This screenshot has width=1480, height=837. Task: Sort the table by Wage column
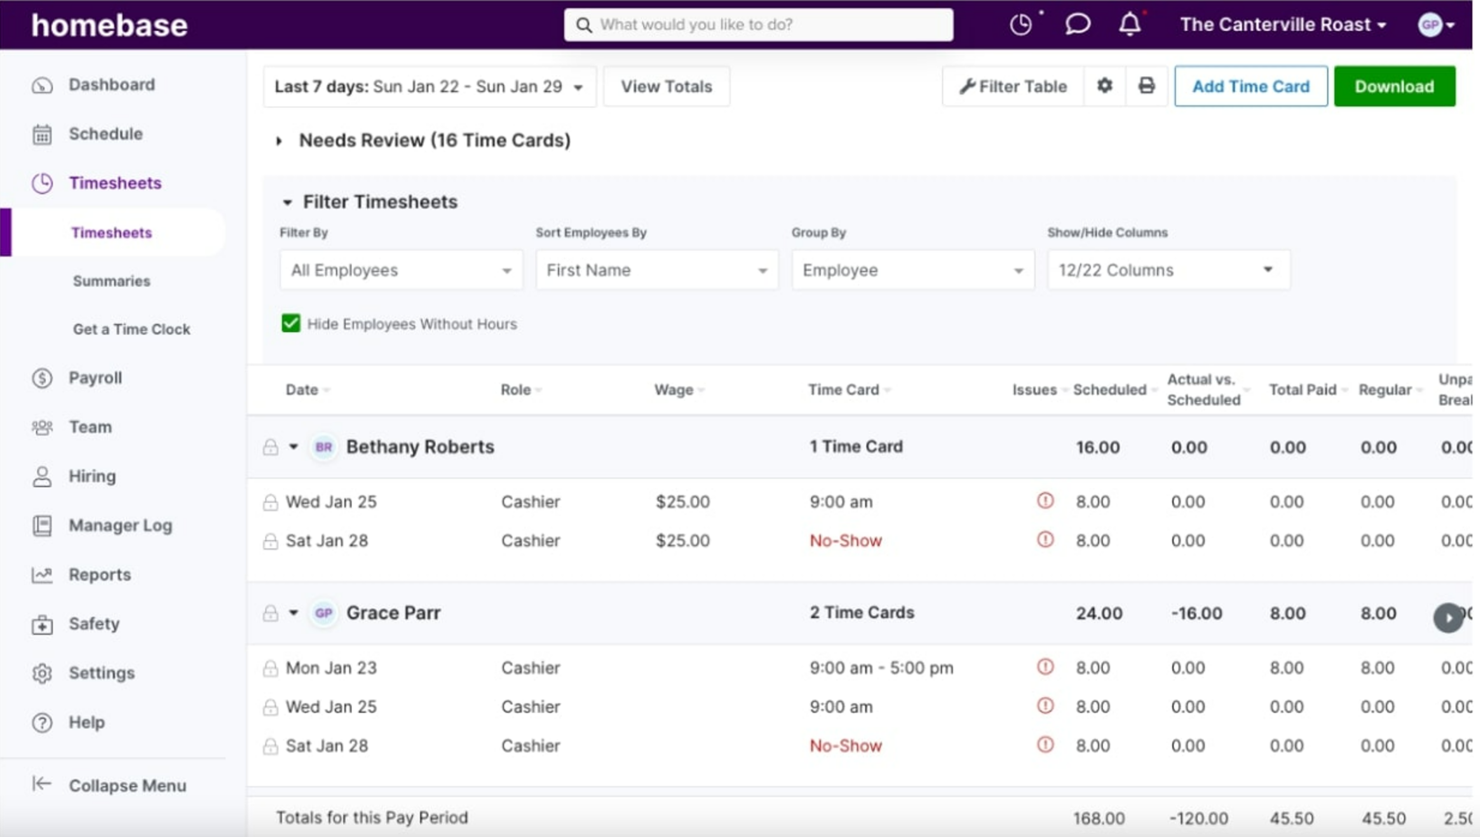click(x=679, y=390)
